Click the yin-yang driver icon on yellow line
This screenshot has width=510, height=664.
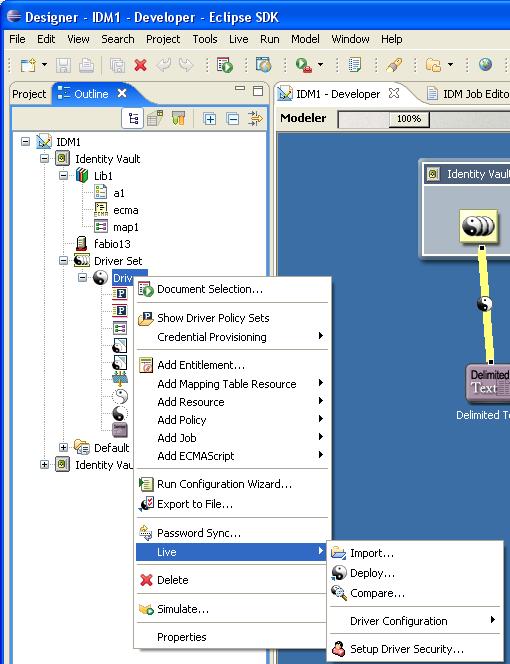tap(485, 304)
